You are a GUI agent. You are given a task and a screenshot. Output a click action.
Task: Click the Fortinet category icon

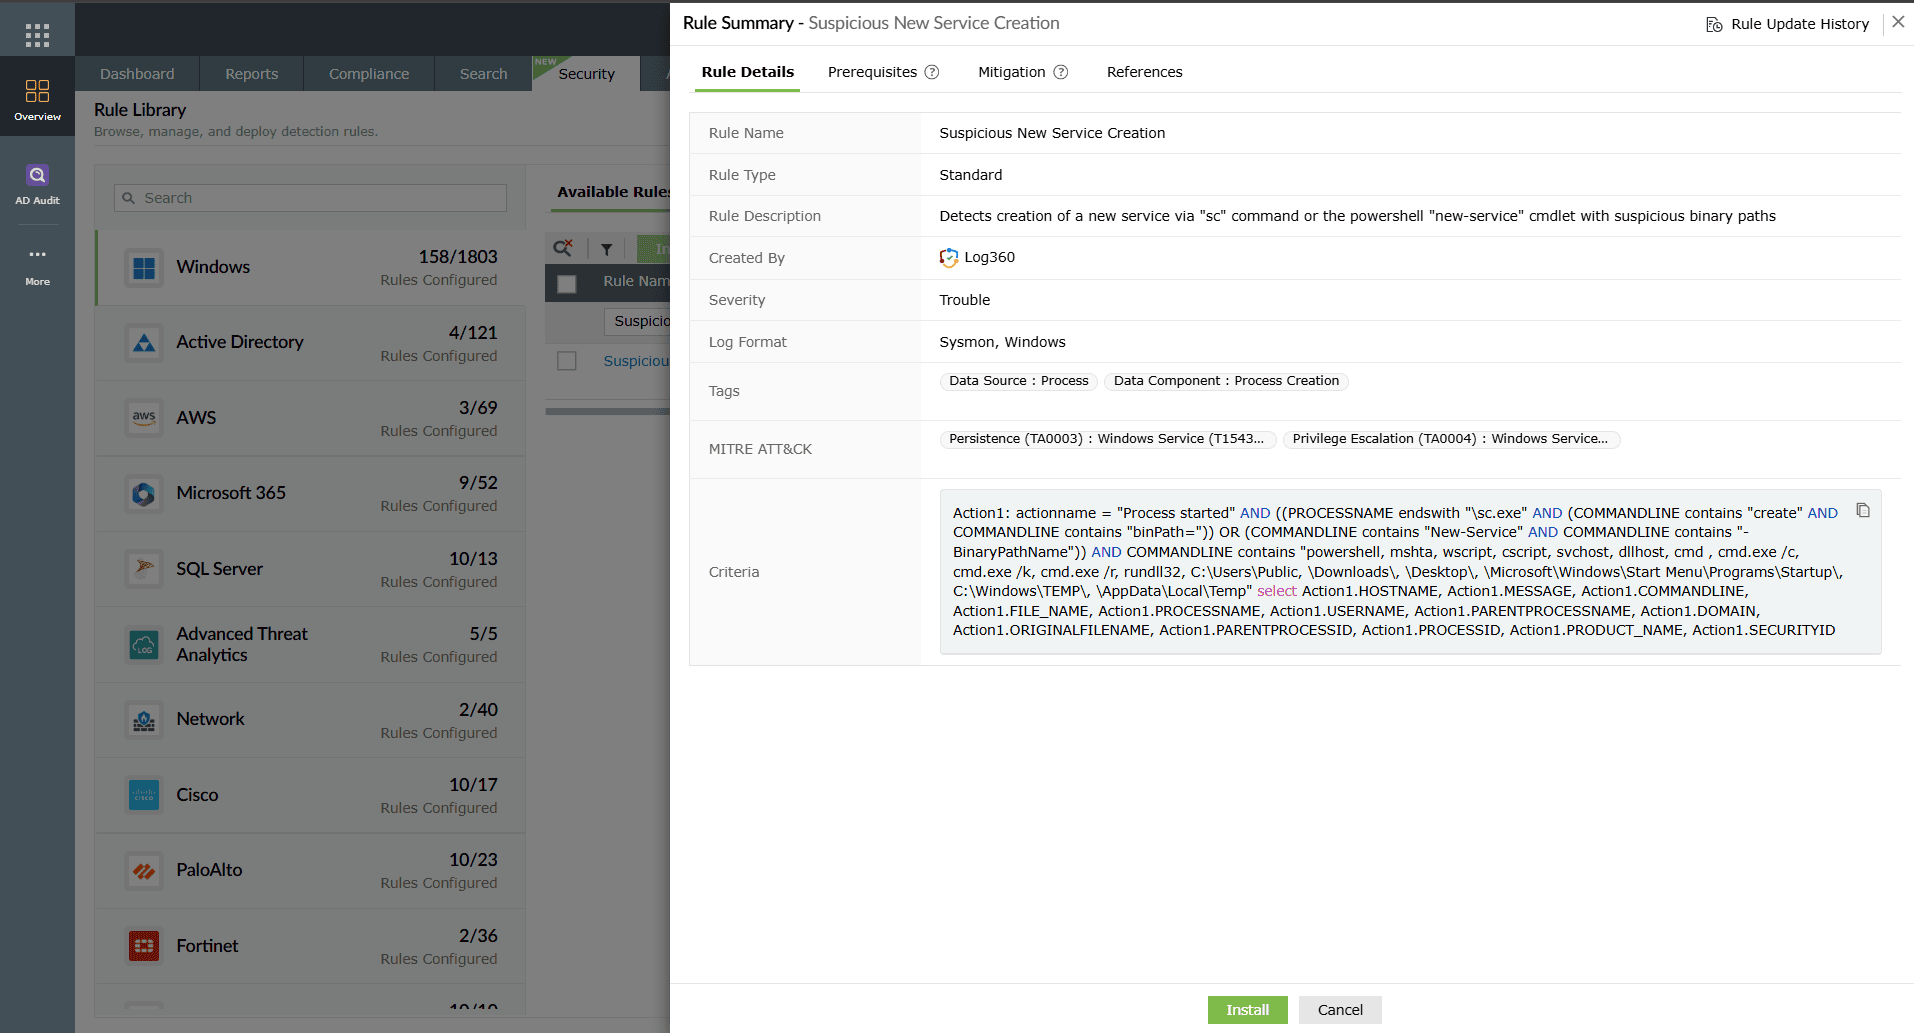coord(144,946)
